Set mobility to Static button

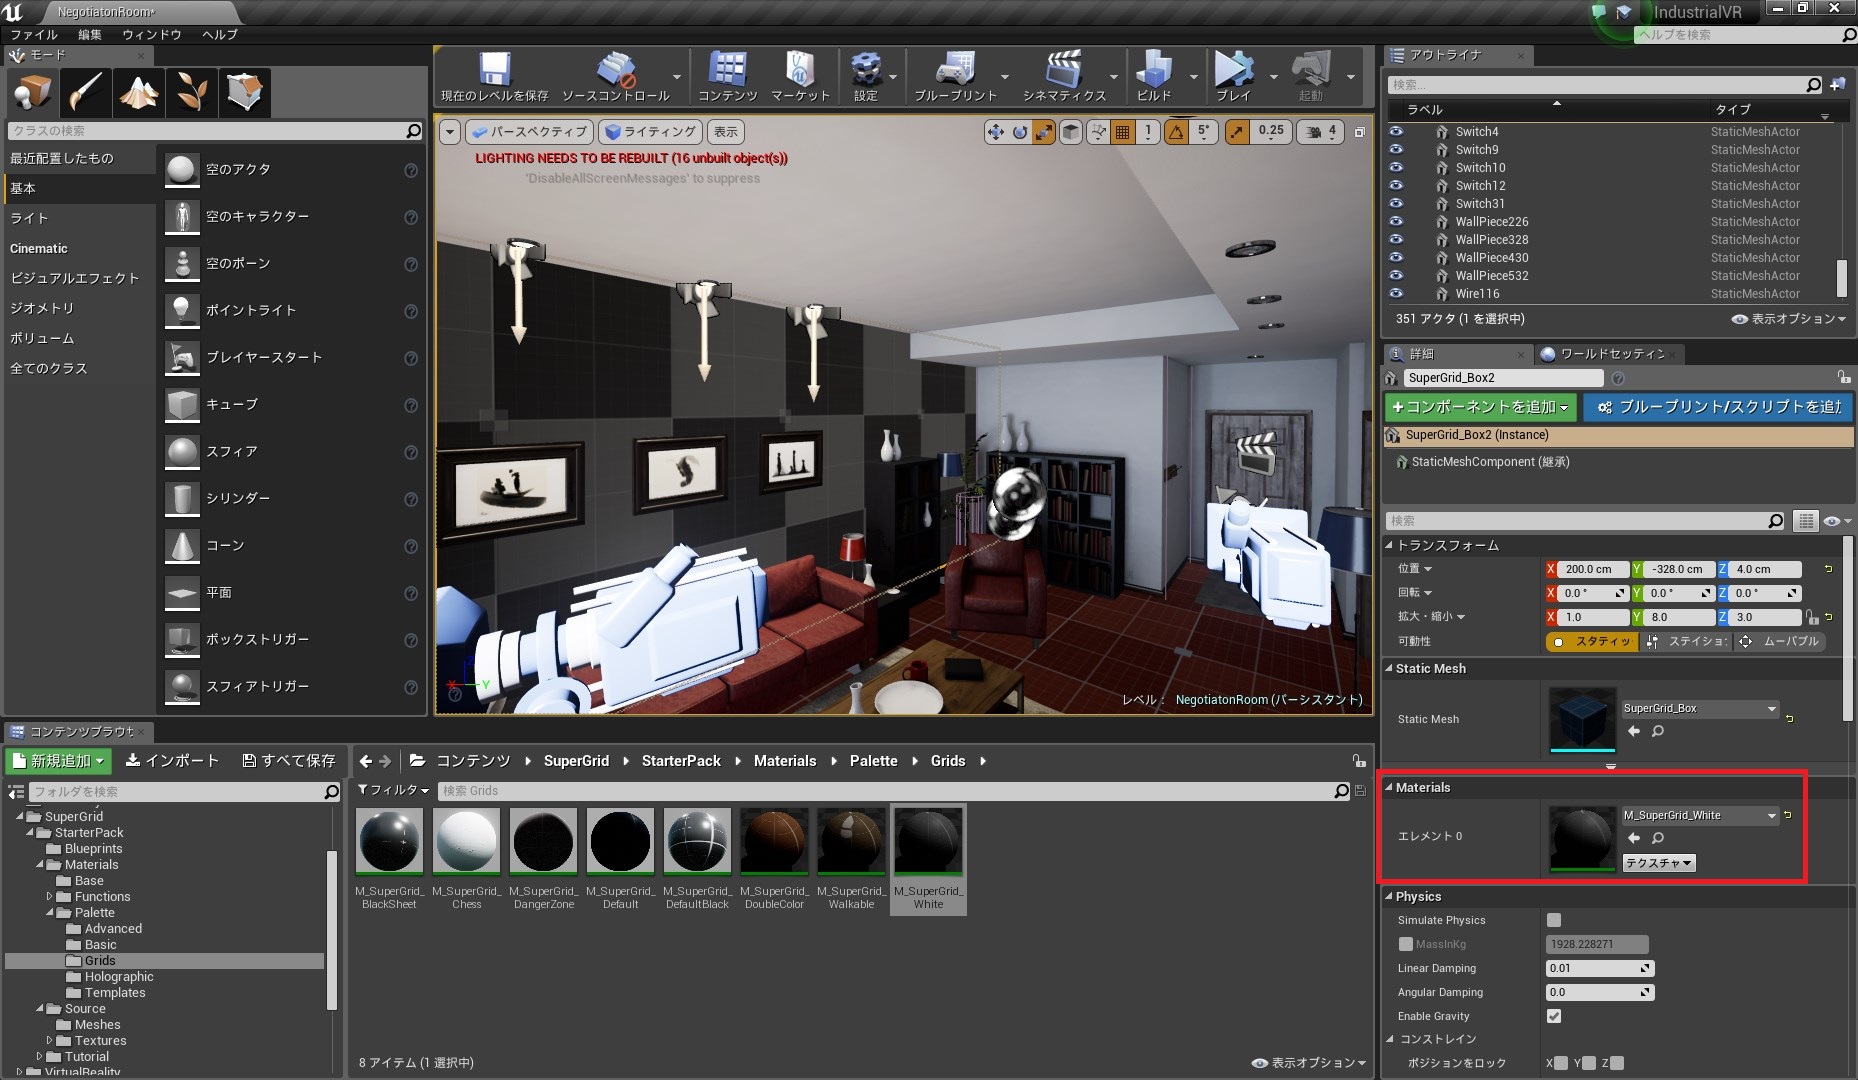coord(1593,642)
